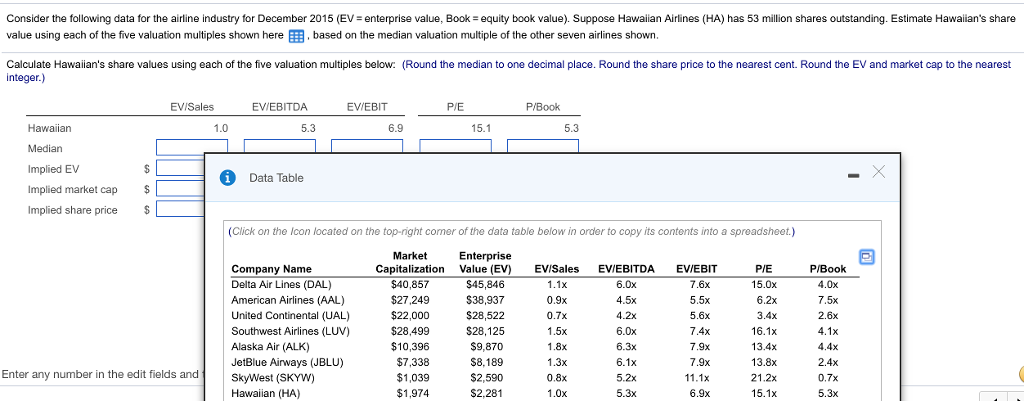1024x401 pixels.
Task: Click the Implied share price input field
Action: click(180, 209)
